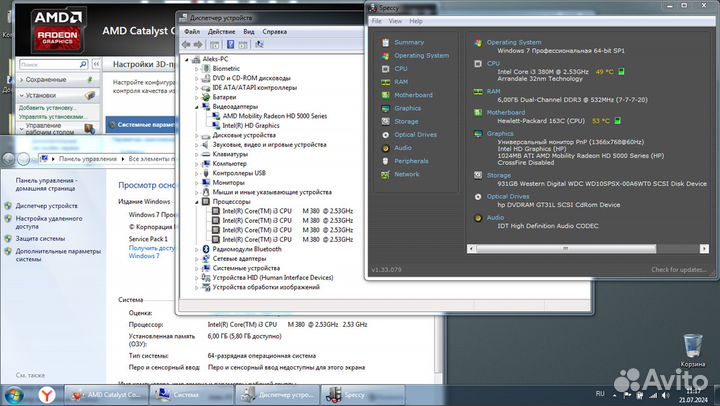Viewport: 720px width, 406px height.
Task: Select Intel(R) HD Graphics device
Action: coord(251,126)
